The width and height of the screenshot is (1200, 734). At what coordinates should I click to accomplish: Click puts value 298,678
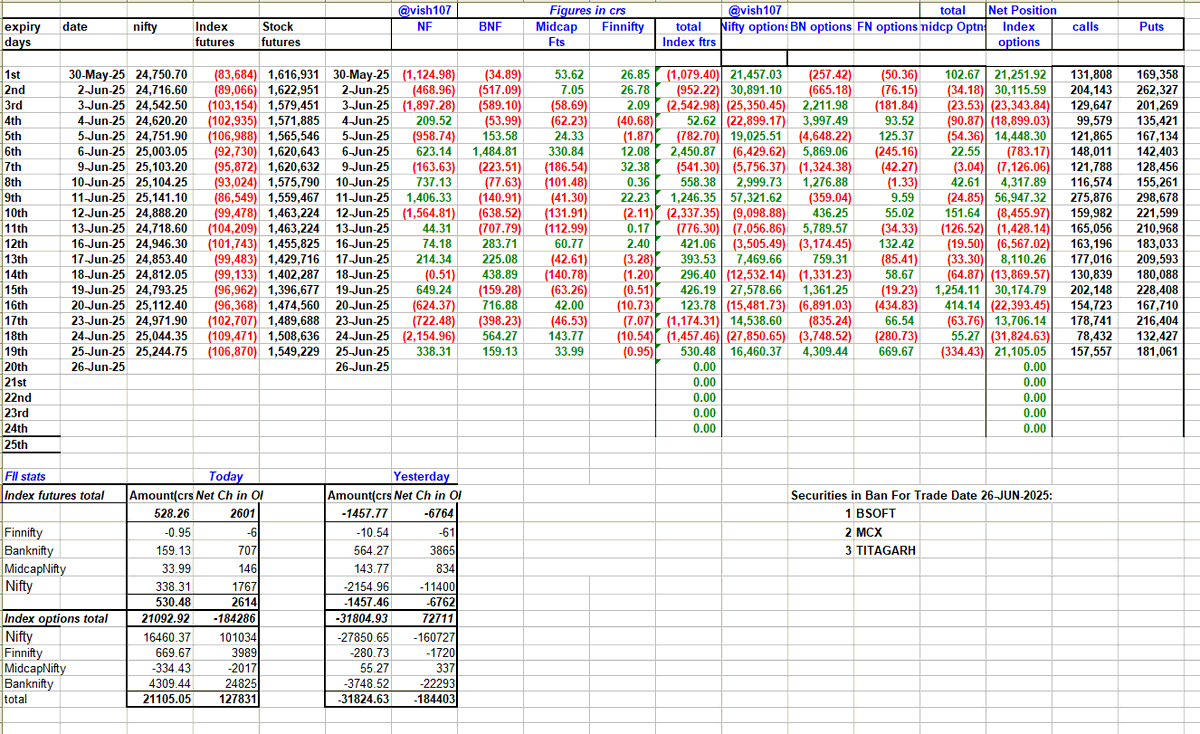coord(1156,198)
